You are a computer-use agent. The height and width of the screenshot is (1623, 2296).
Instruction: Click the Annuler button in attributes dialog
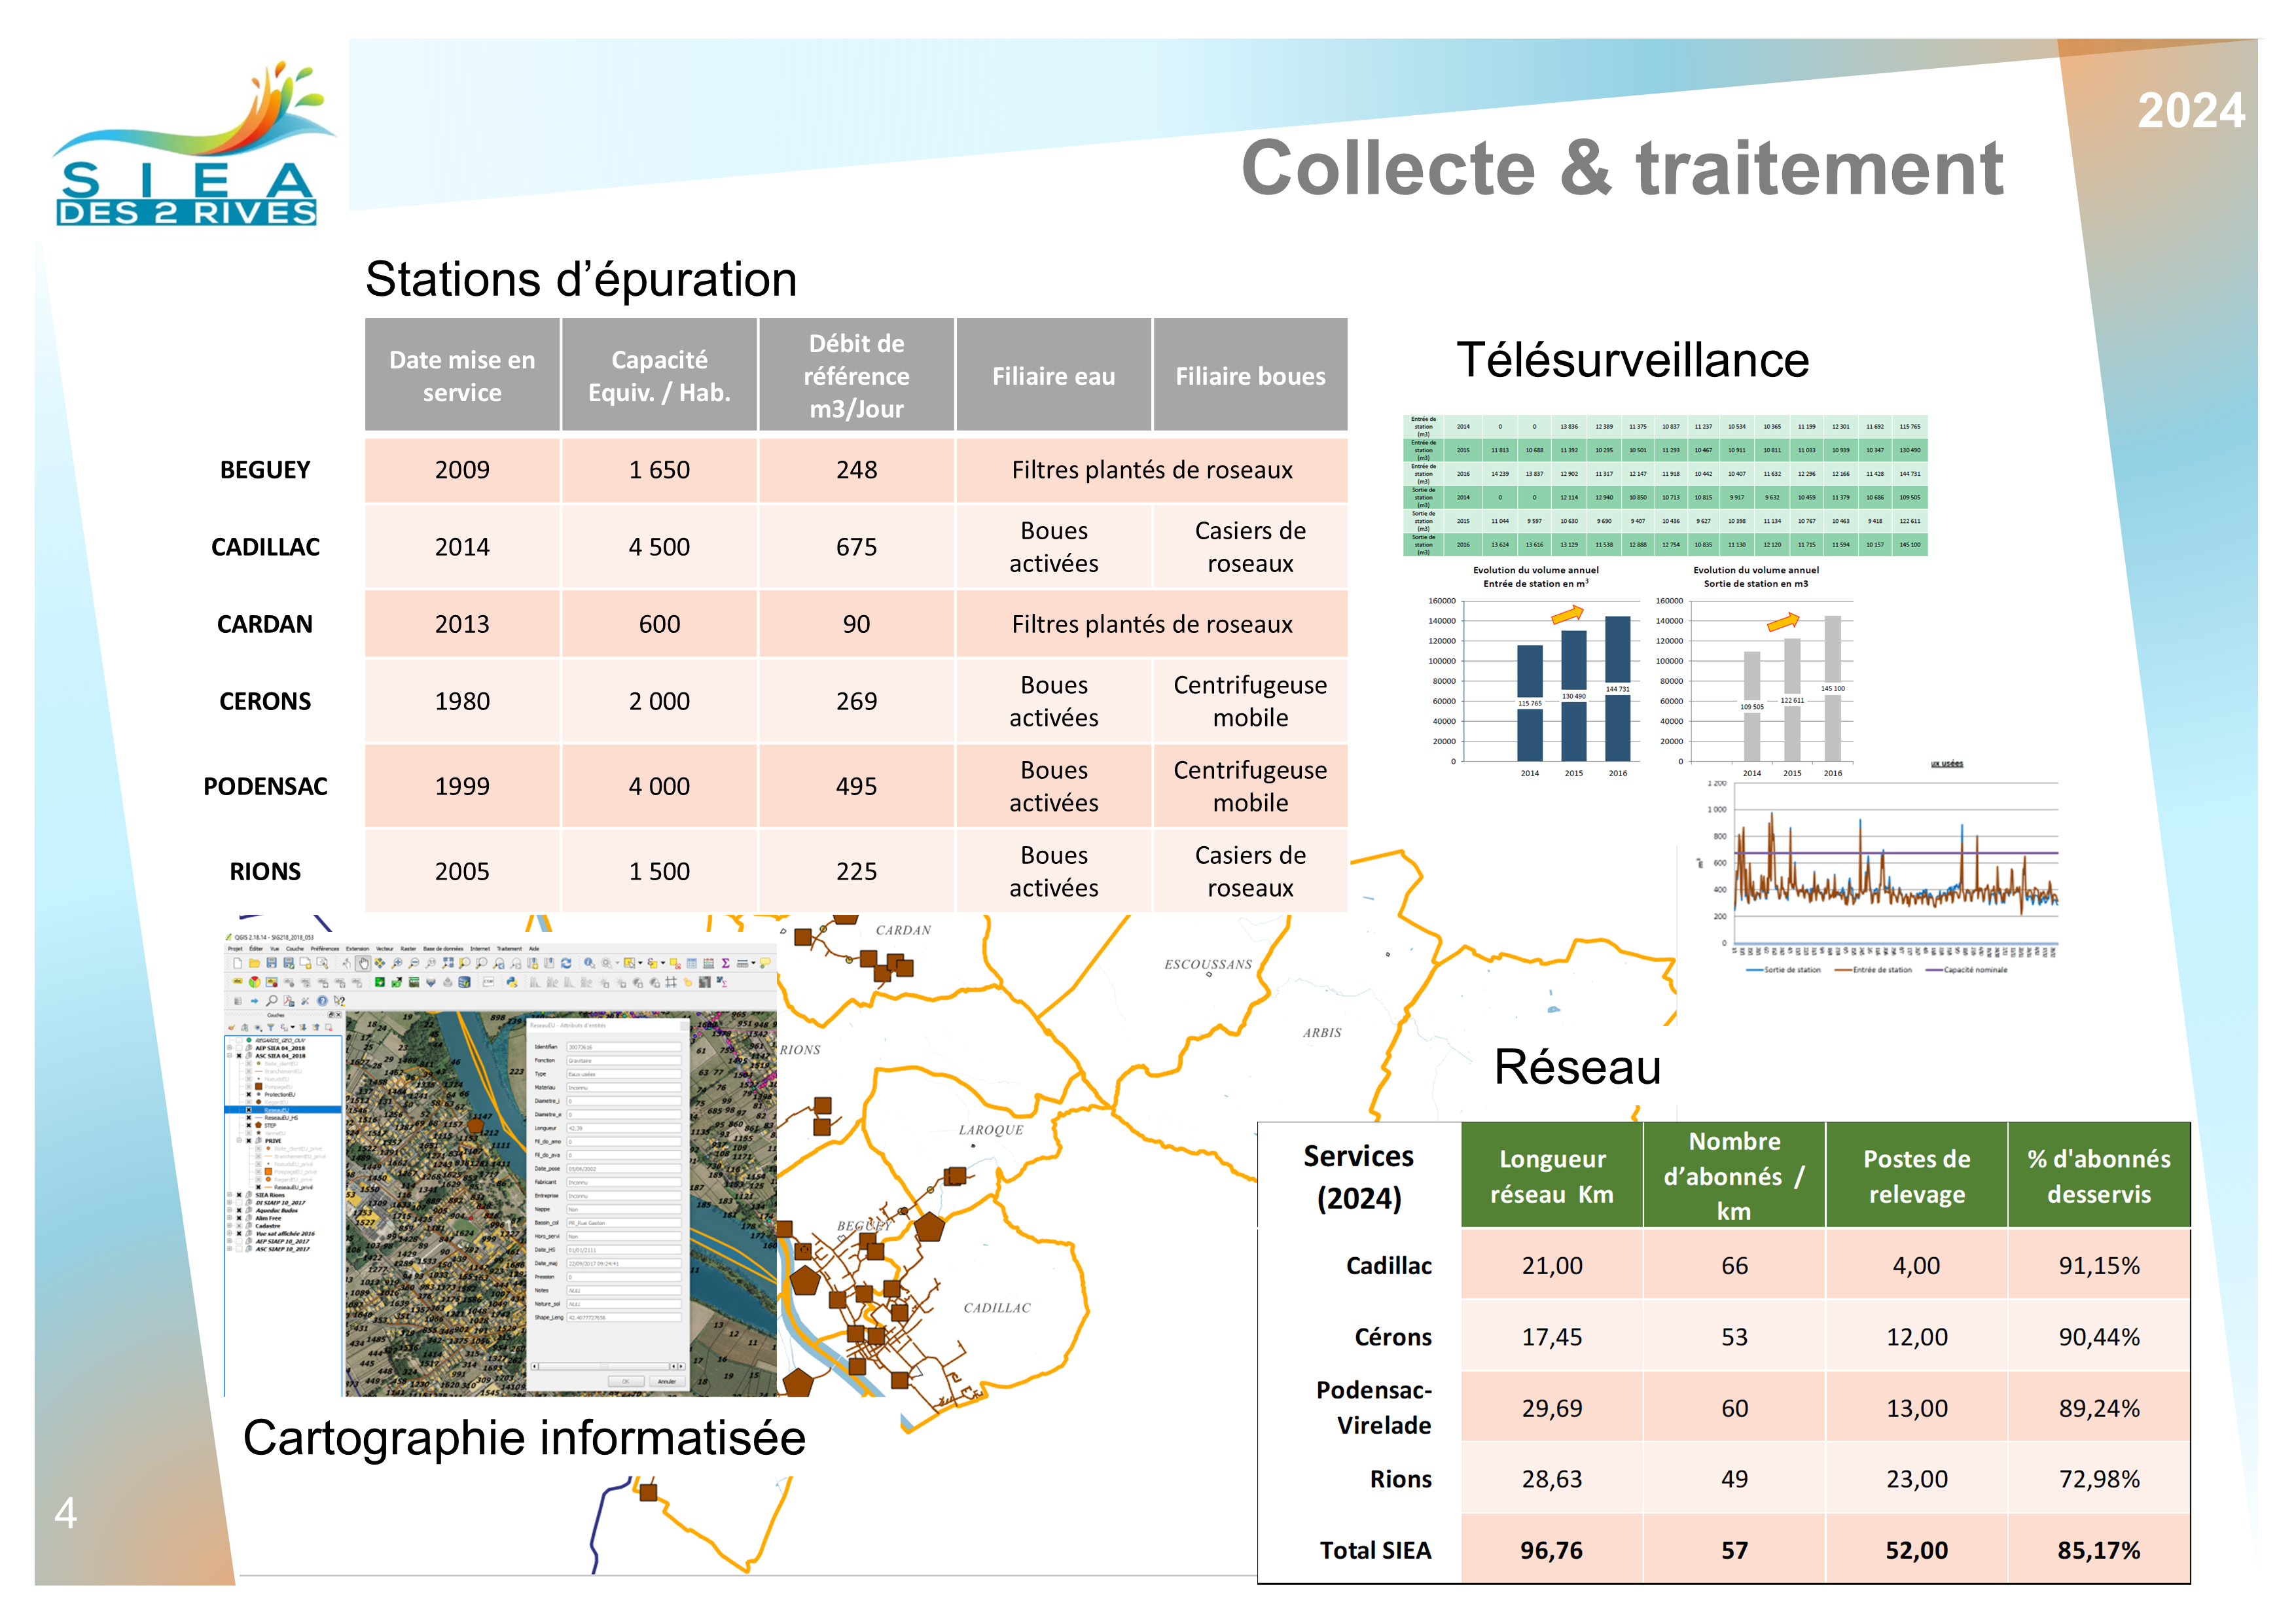click(667, 1381)
